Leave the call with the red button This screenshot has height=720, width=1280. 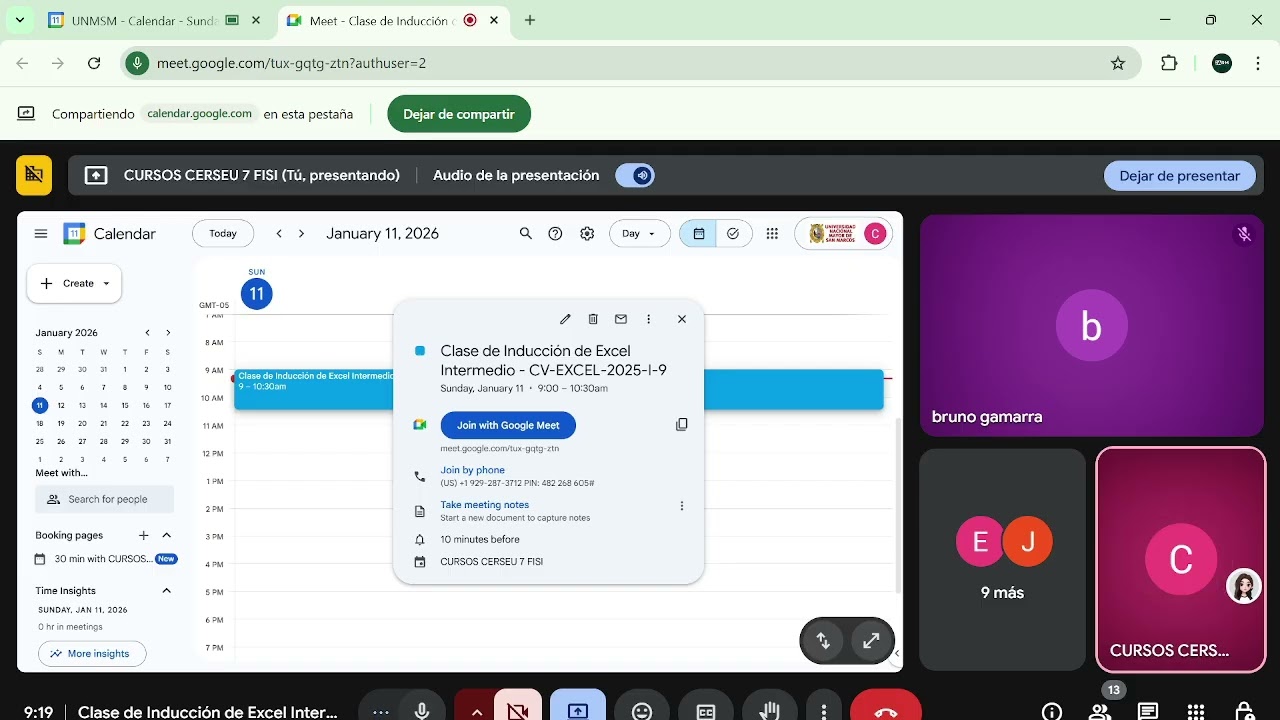coord(886,711)
